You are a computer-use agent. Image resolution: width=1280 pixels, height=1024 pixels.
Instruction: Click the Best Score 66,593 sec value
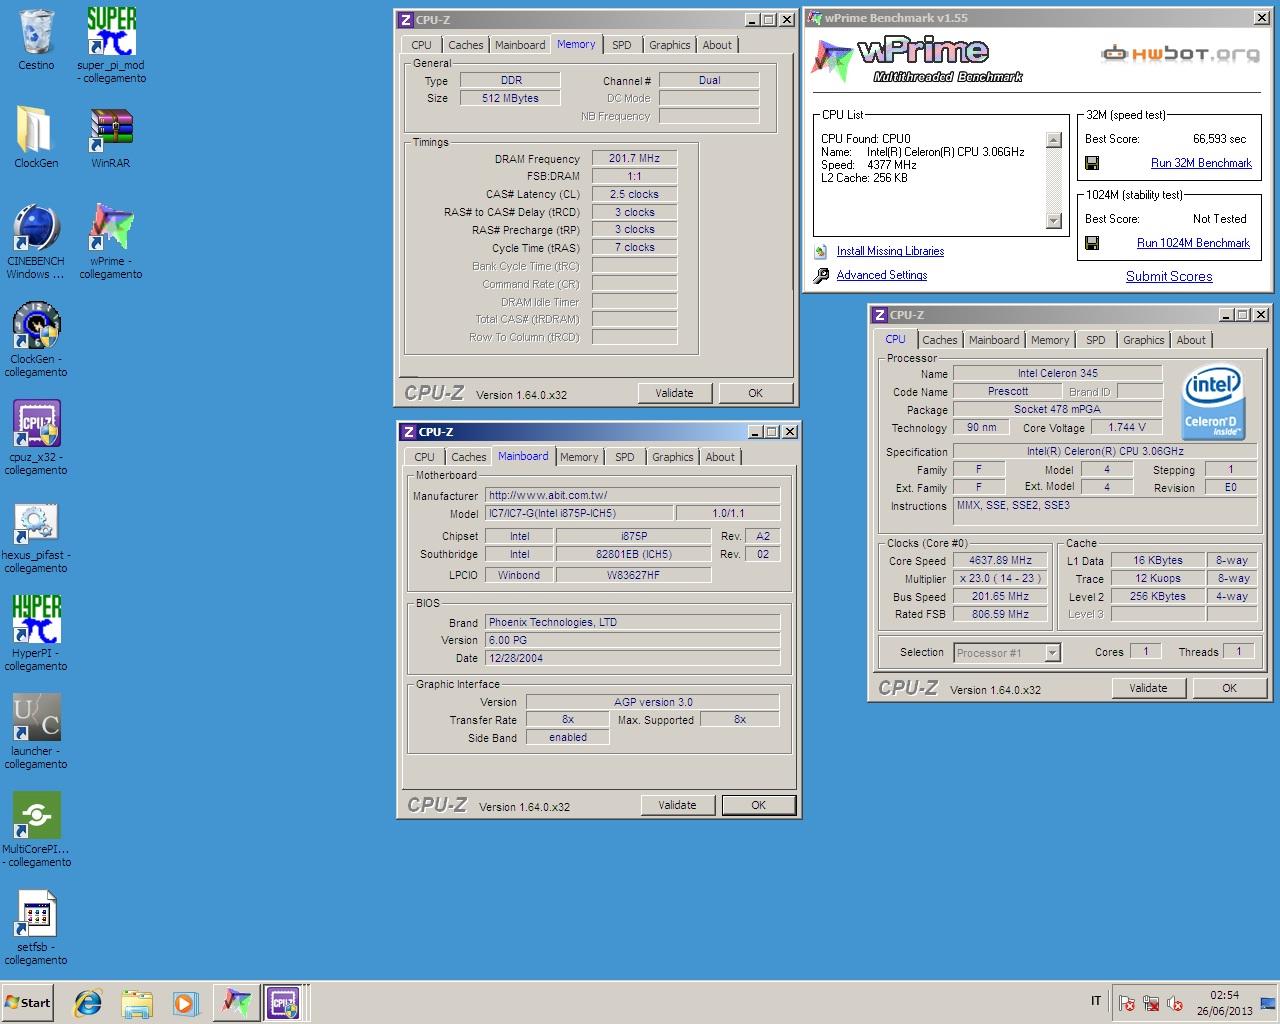(x=1219, y=140)
